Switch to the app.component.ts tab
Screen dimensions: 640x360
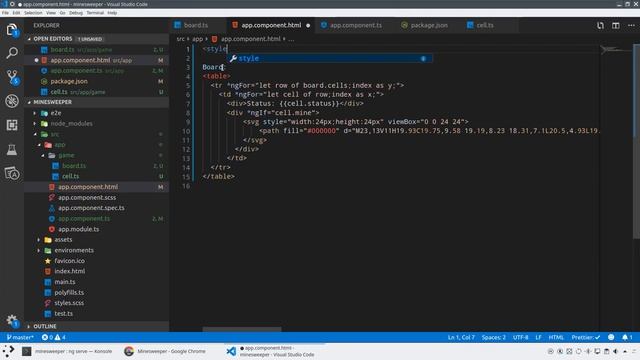[356, 25]
